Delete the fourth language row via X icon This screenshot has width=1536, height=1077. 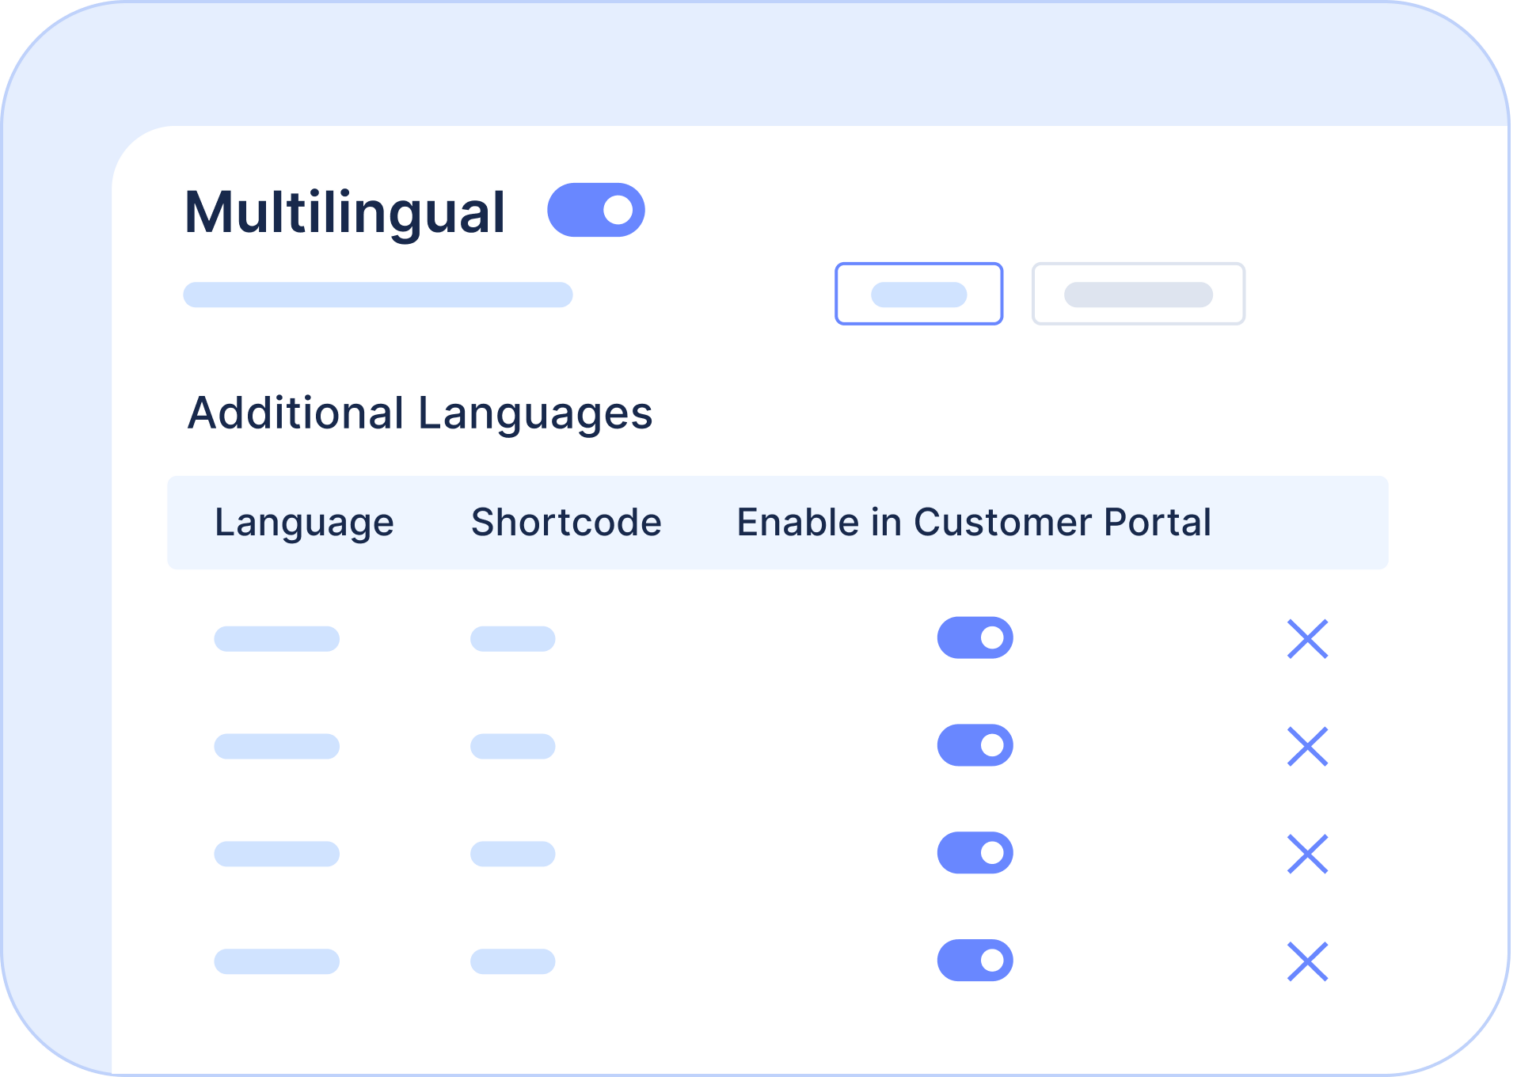pos(1307,961)
